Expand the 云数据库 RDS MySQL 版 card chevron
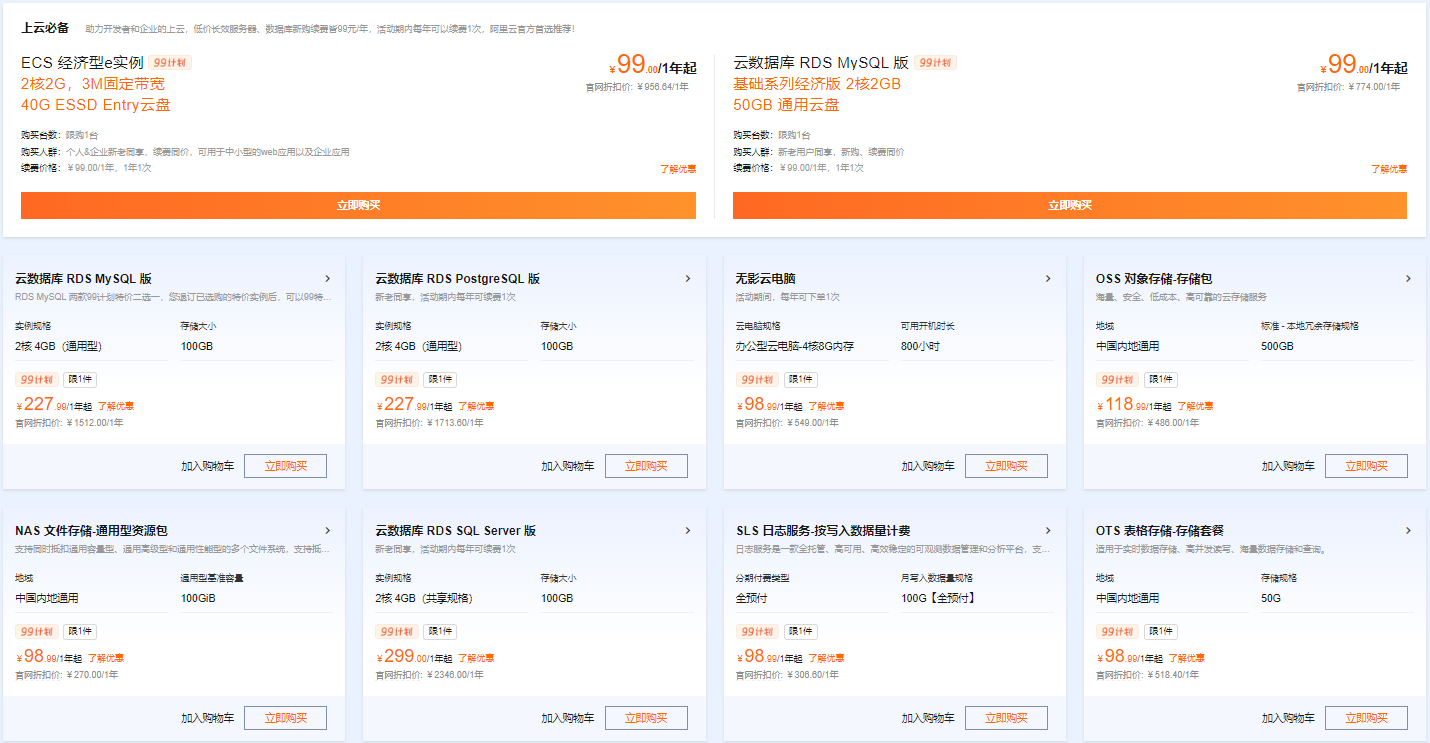Screen dimensions: 1430x743 coord(328,279)
